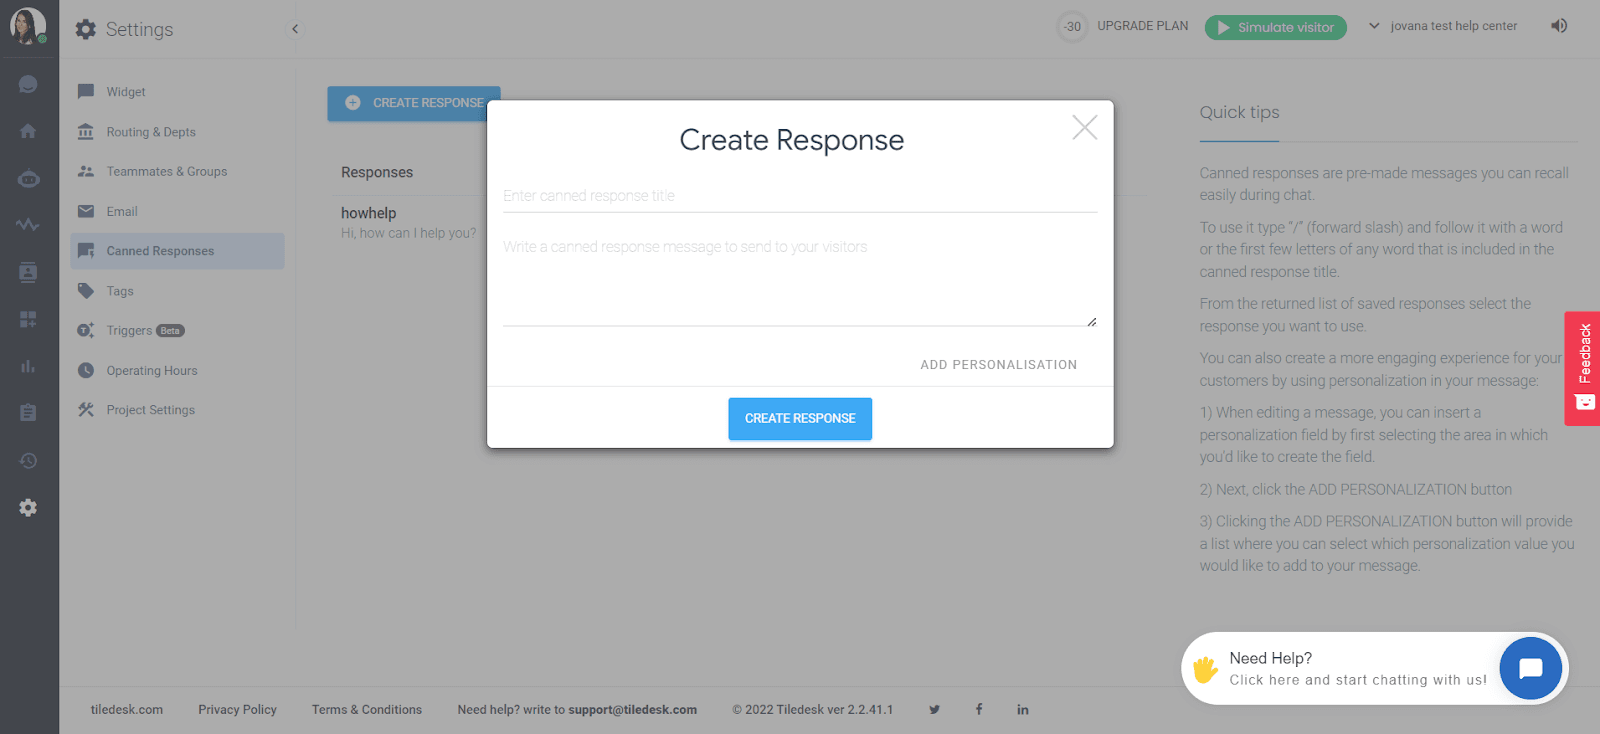
Task: Click the blue CREATE RESPONSE button in dialog
Action: (800, 419)
